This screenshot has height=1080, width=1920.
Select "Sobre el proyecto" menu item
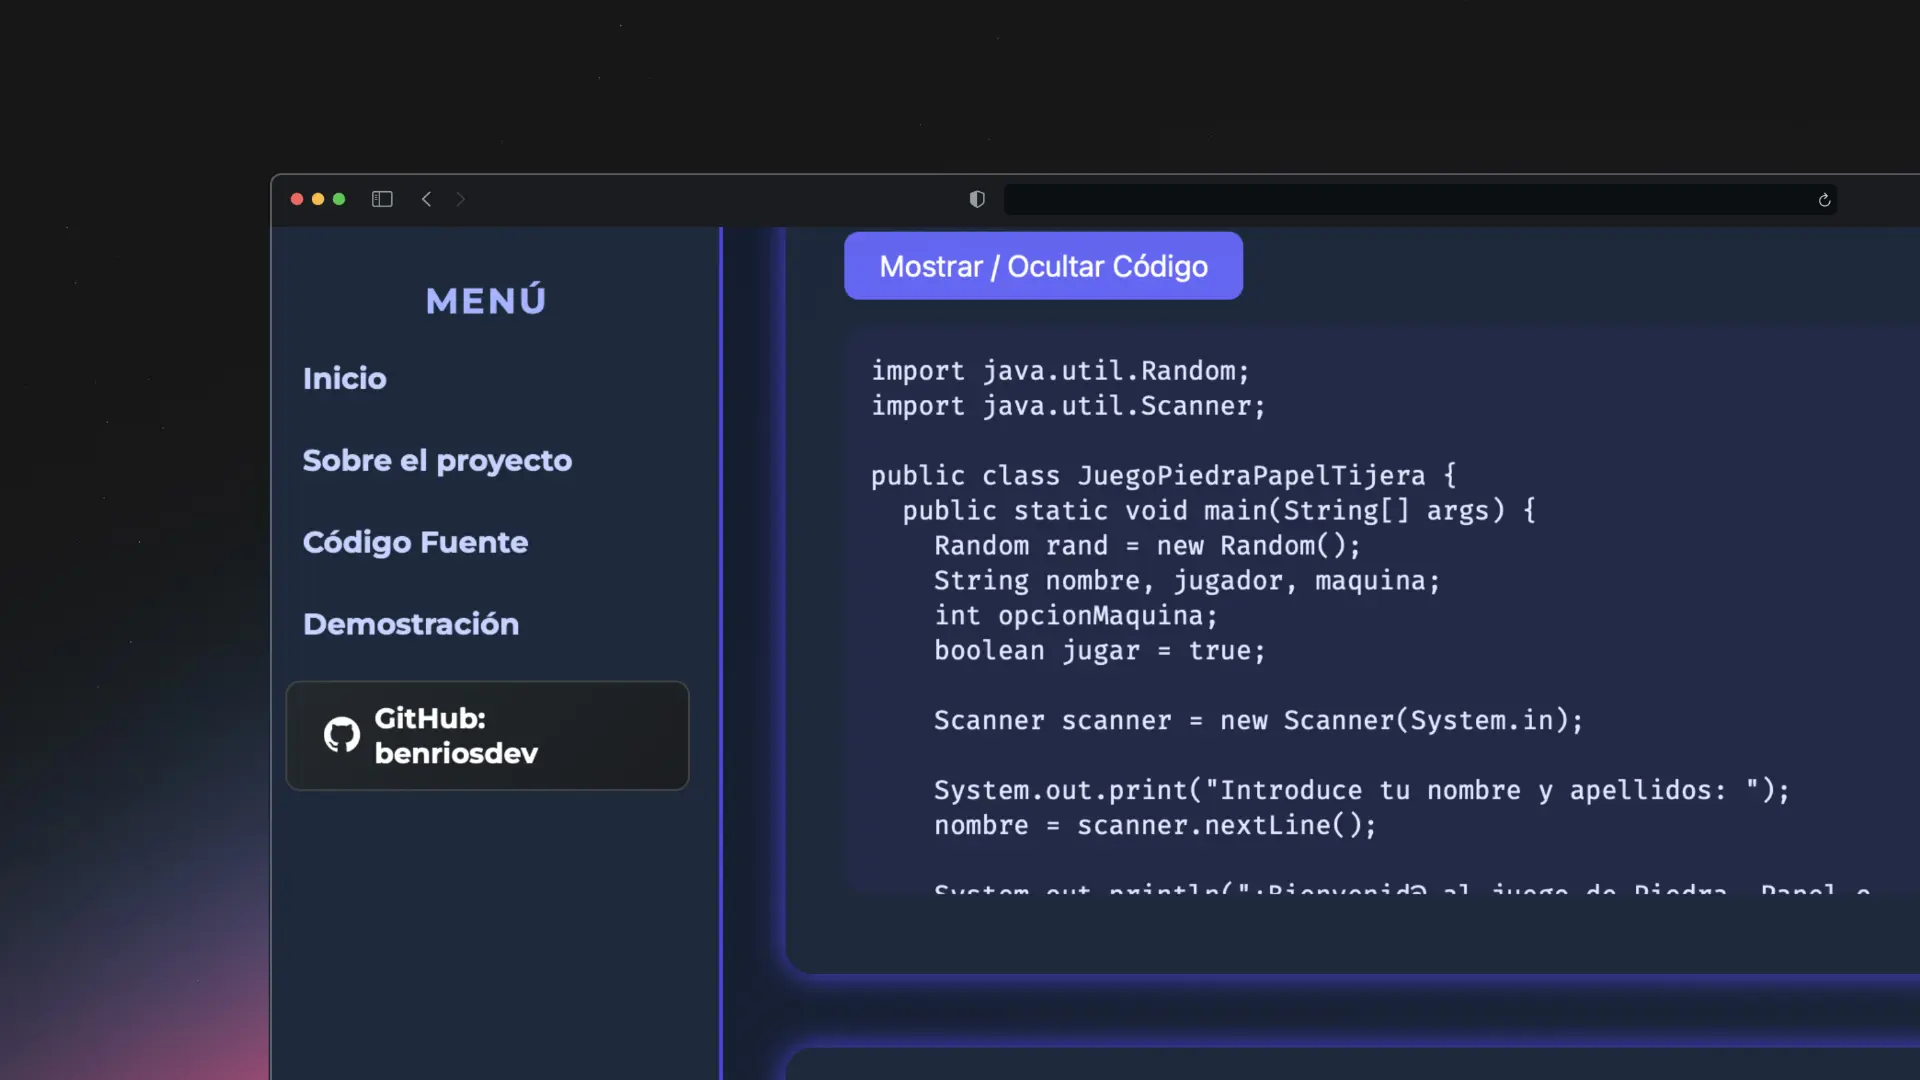pyautogui.click(x=437, y=460)
